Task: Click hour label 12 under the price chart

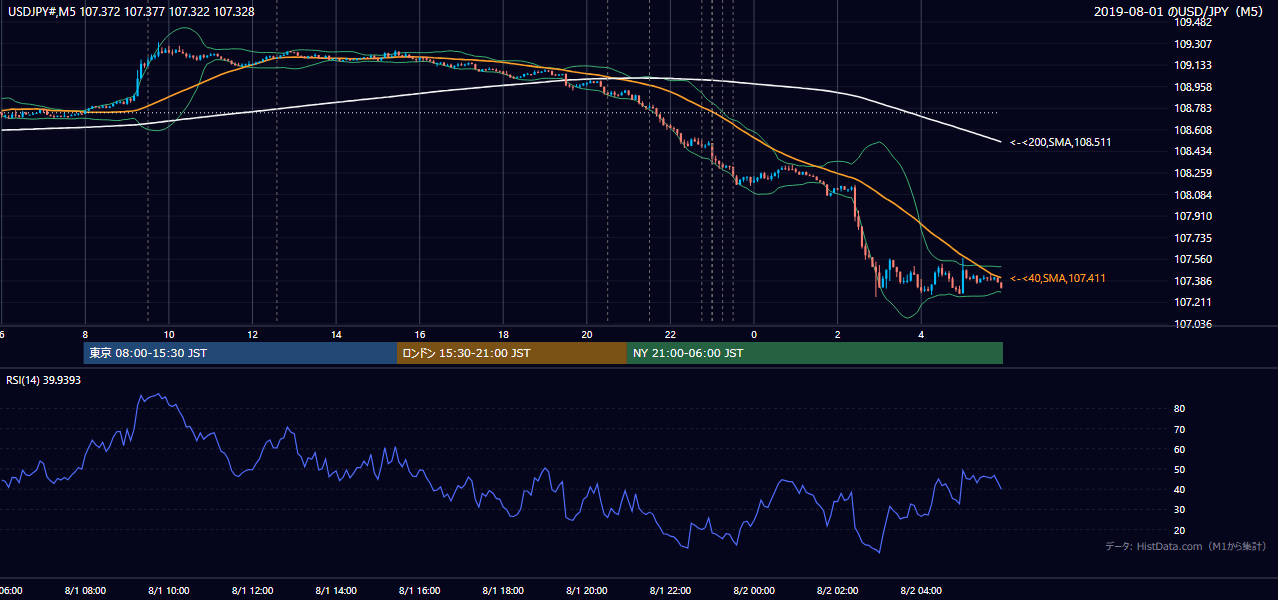Action: click(x=252, y=334)
